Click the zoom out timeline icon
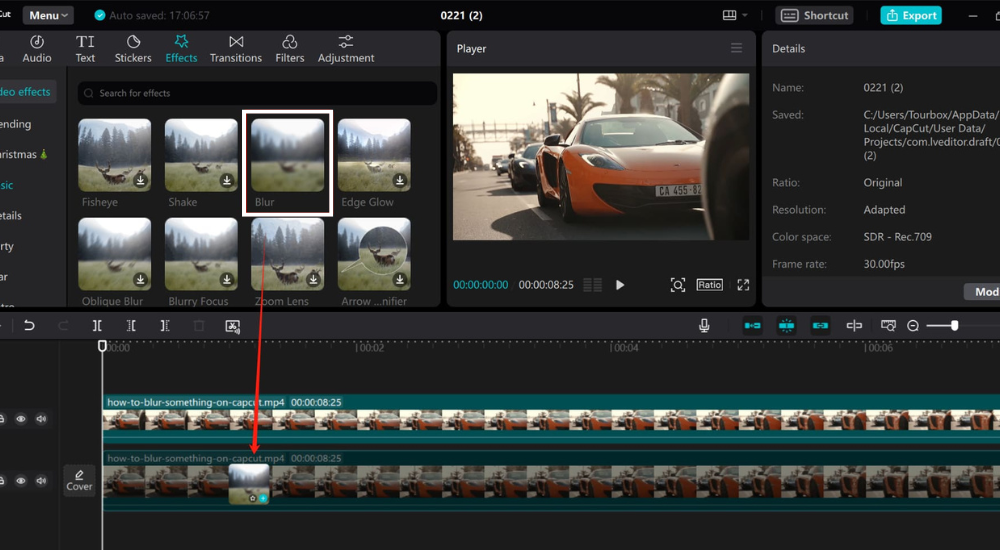 (x=913, y=326)
